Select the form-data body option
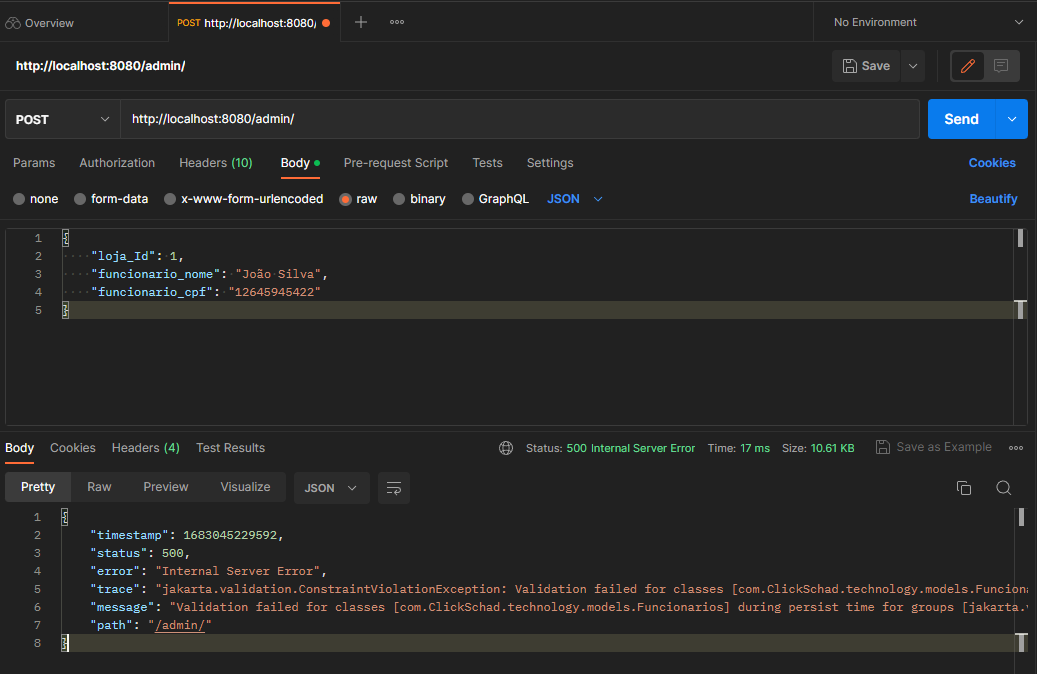 click(x=110, y=199)
